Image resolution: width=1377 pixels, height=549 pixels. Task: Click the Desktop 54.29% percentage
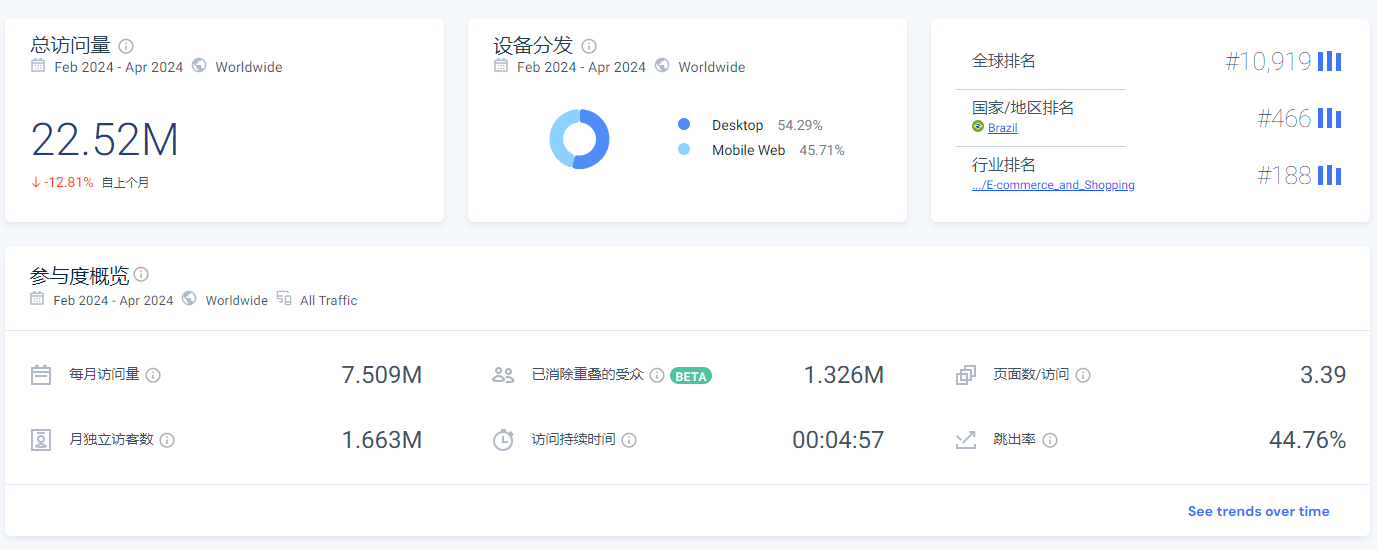point(800,125)
